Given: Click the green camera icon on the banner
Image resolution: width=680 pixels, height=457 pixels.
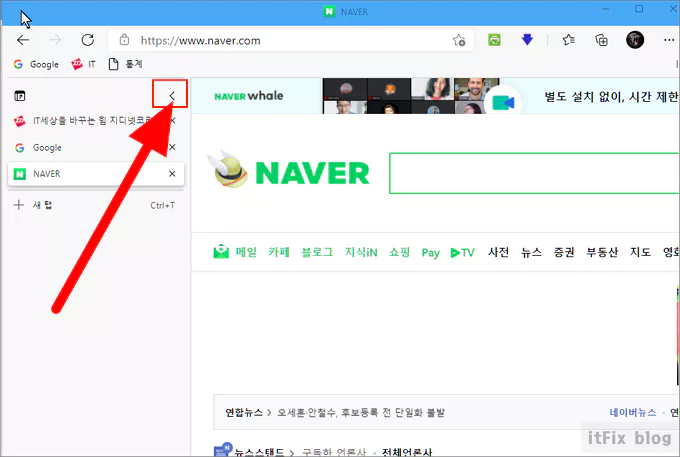Looking at the screenshot, I should (x=503, y=103).
